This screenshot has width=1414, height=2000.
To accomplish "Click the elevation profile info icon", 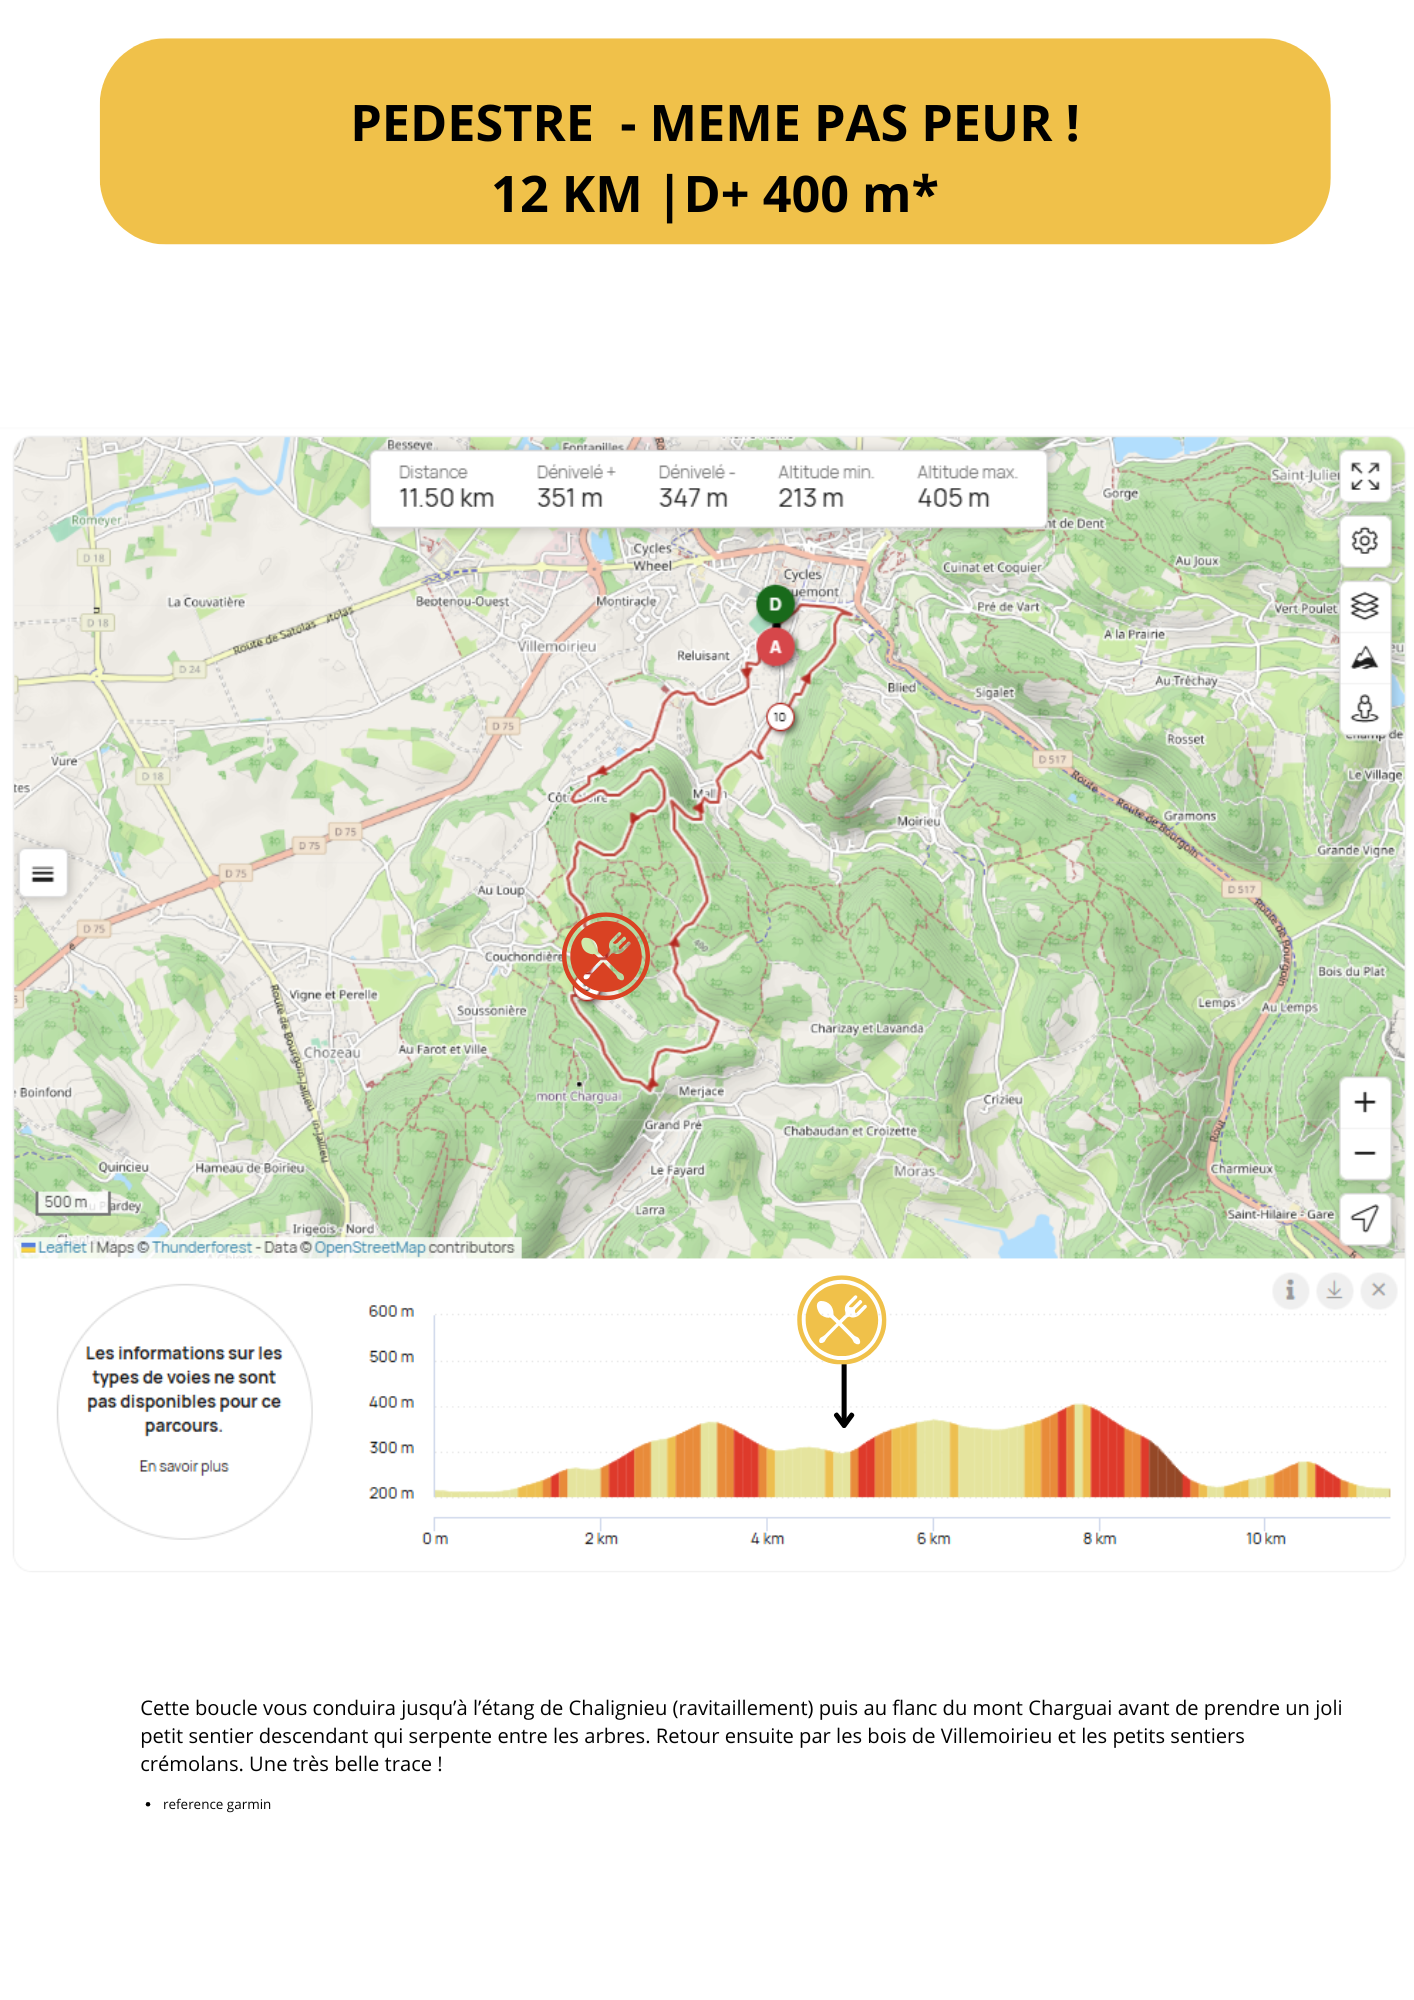I will pyautogui.click(x=1290, y=1290).
